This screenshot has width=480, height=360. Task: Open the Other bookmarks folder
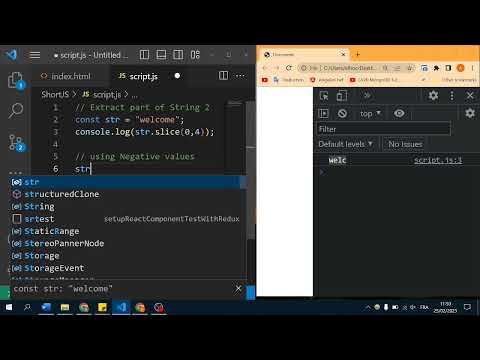click(459, 80)
